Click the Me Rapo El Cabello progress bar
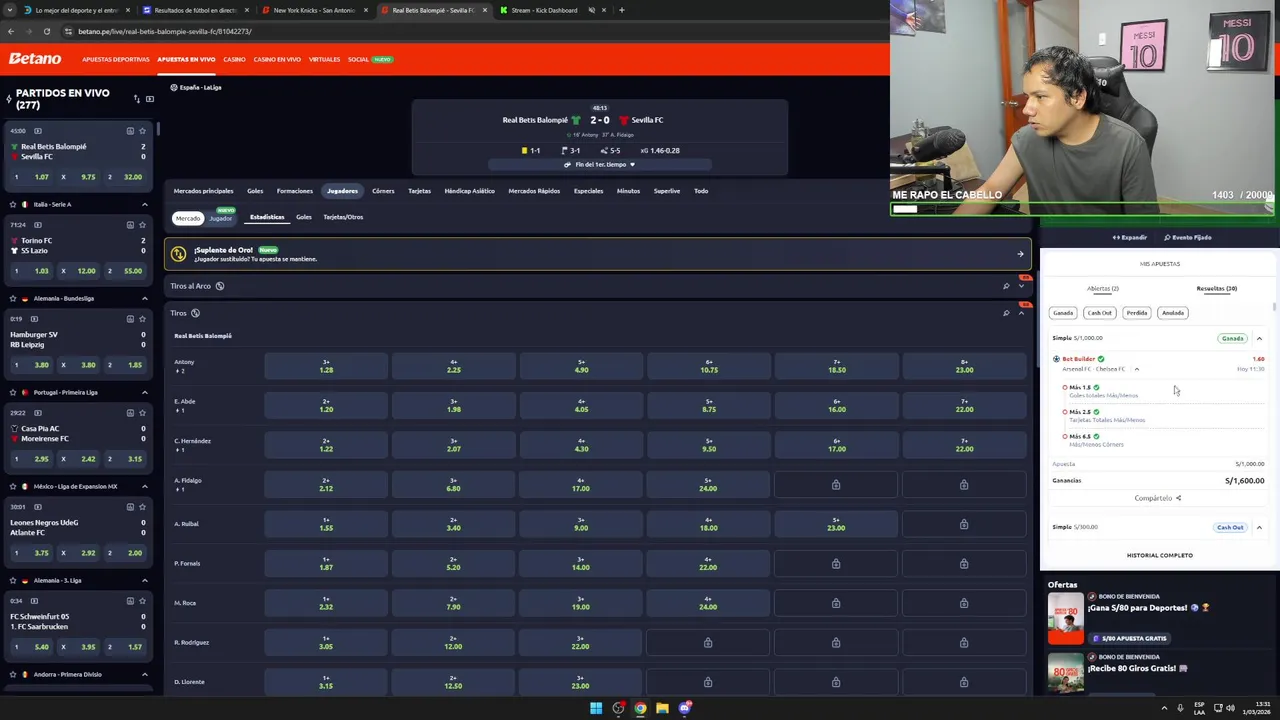Screen dimensions: 1280x720 (1082, 209)
